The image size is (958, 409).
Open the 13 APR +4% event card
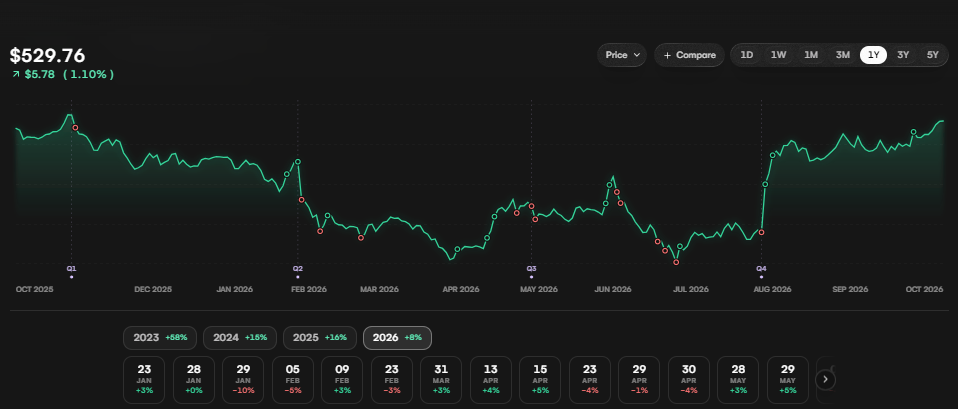pyautogui.click(x=491, y=380)
